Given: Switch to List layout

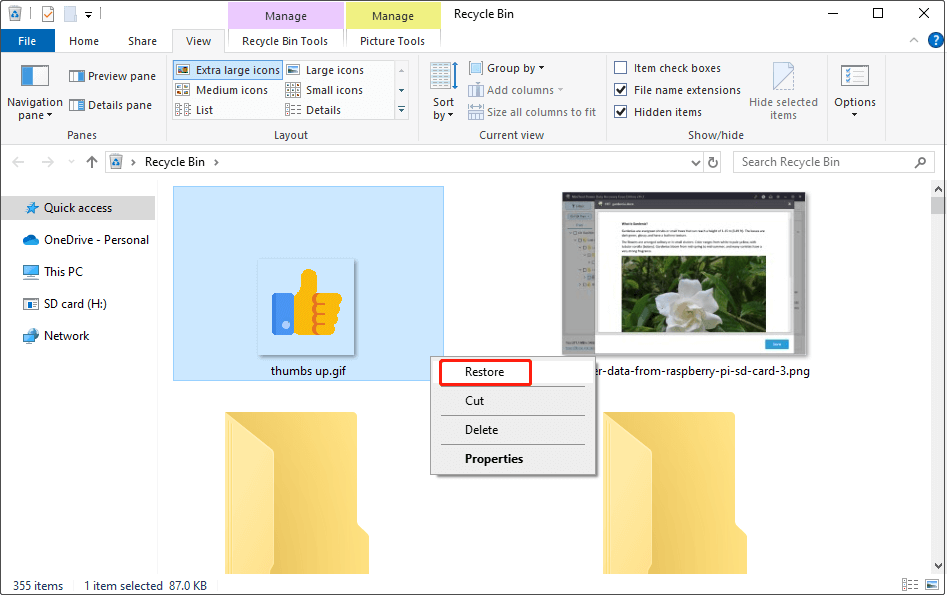Looking at the screenshot, I should point(194,110).
